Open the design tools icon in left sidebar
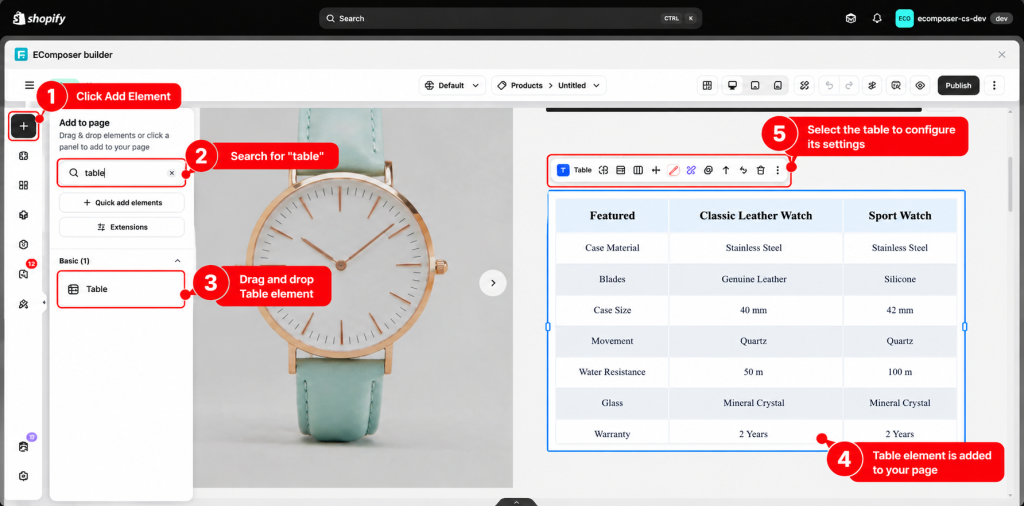Viewport: 1024px width, 506px height. 24,304
